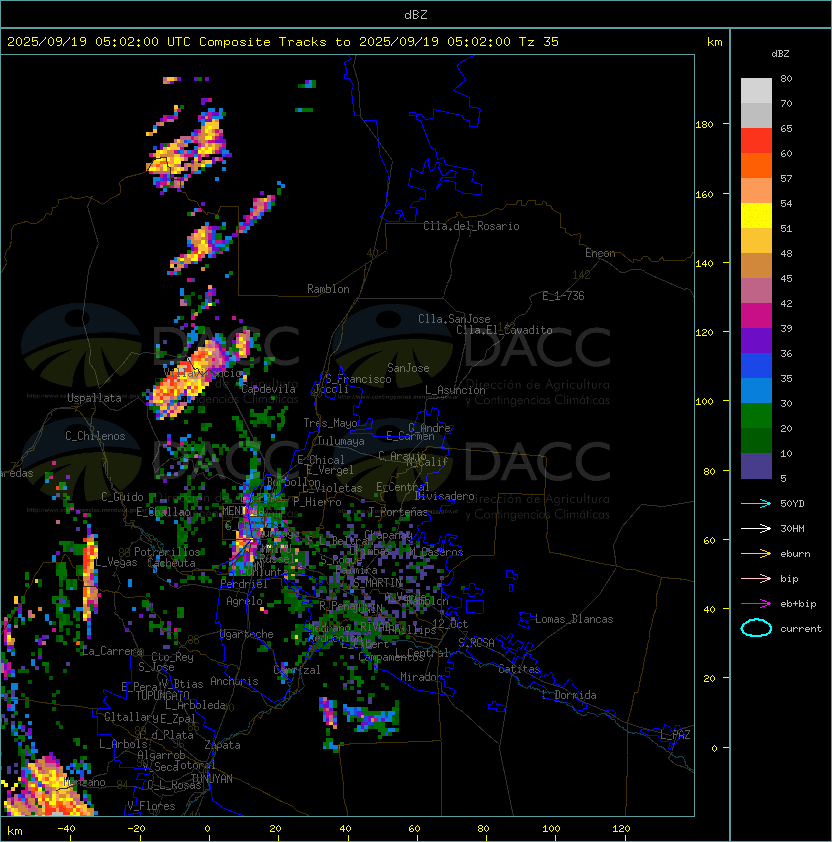Click the Carrizal place label
Screen dimensions: 832x842
tap(297, 670)
